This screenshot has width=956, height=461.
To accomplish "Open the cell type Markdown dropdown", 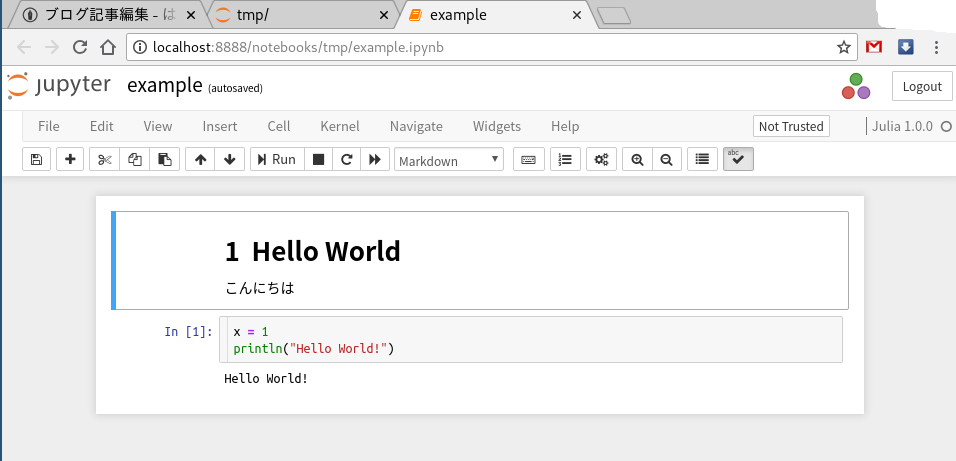I will click(449, 160).
